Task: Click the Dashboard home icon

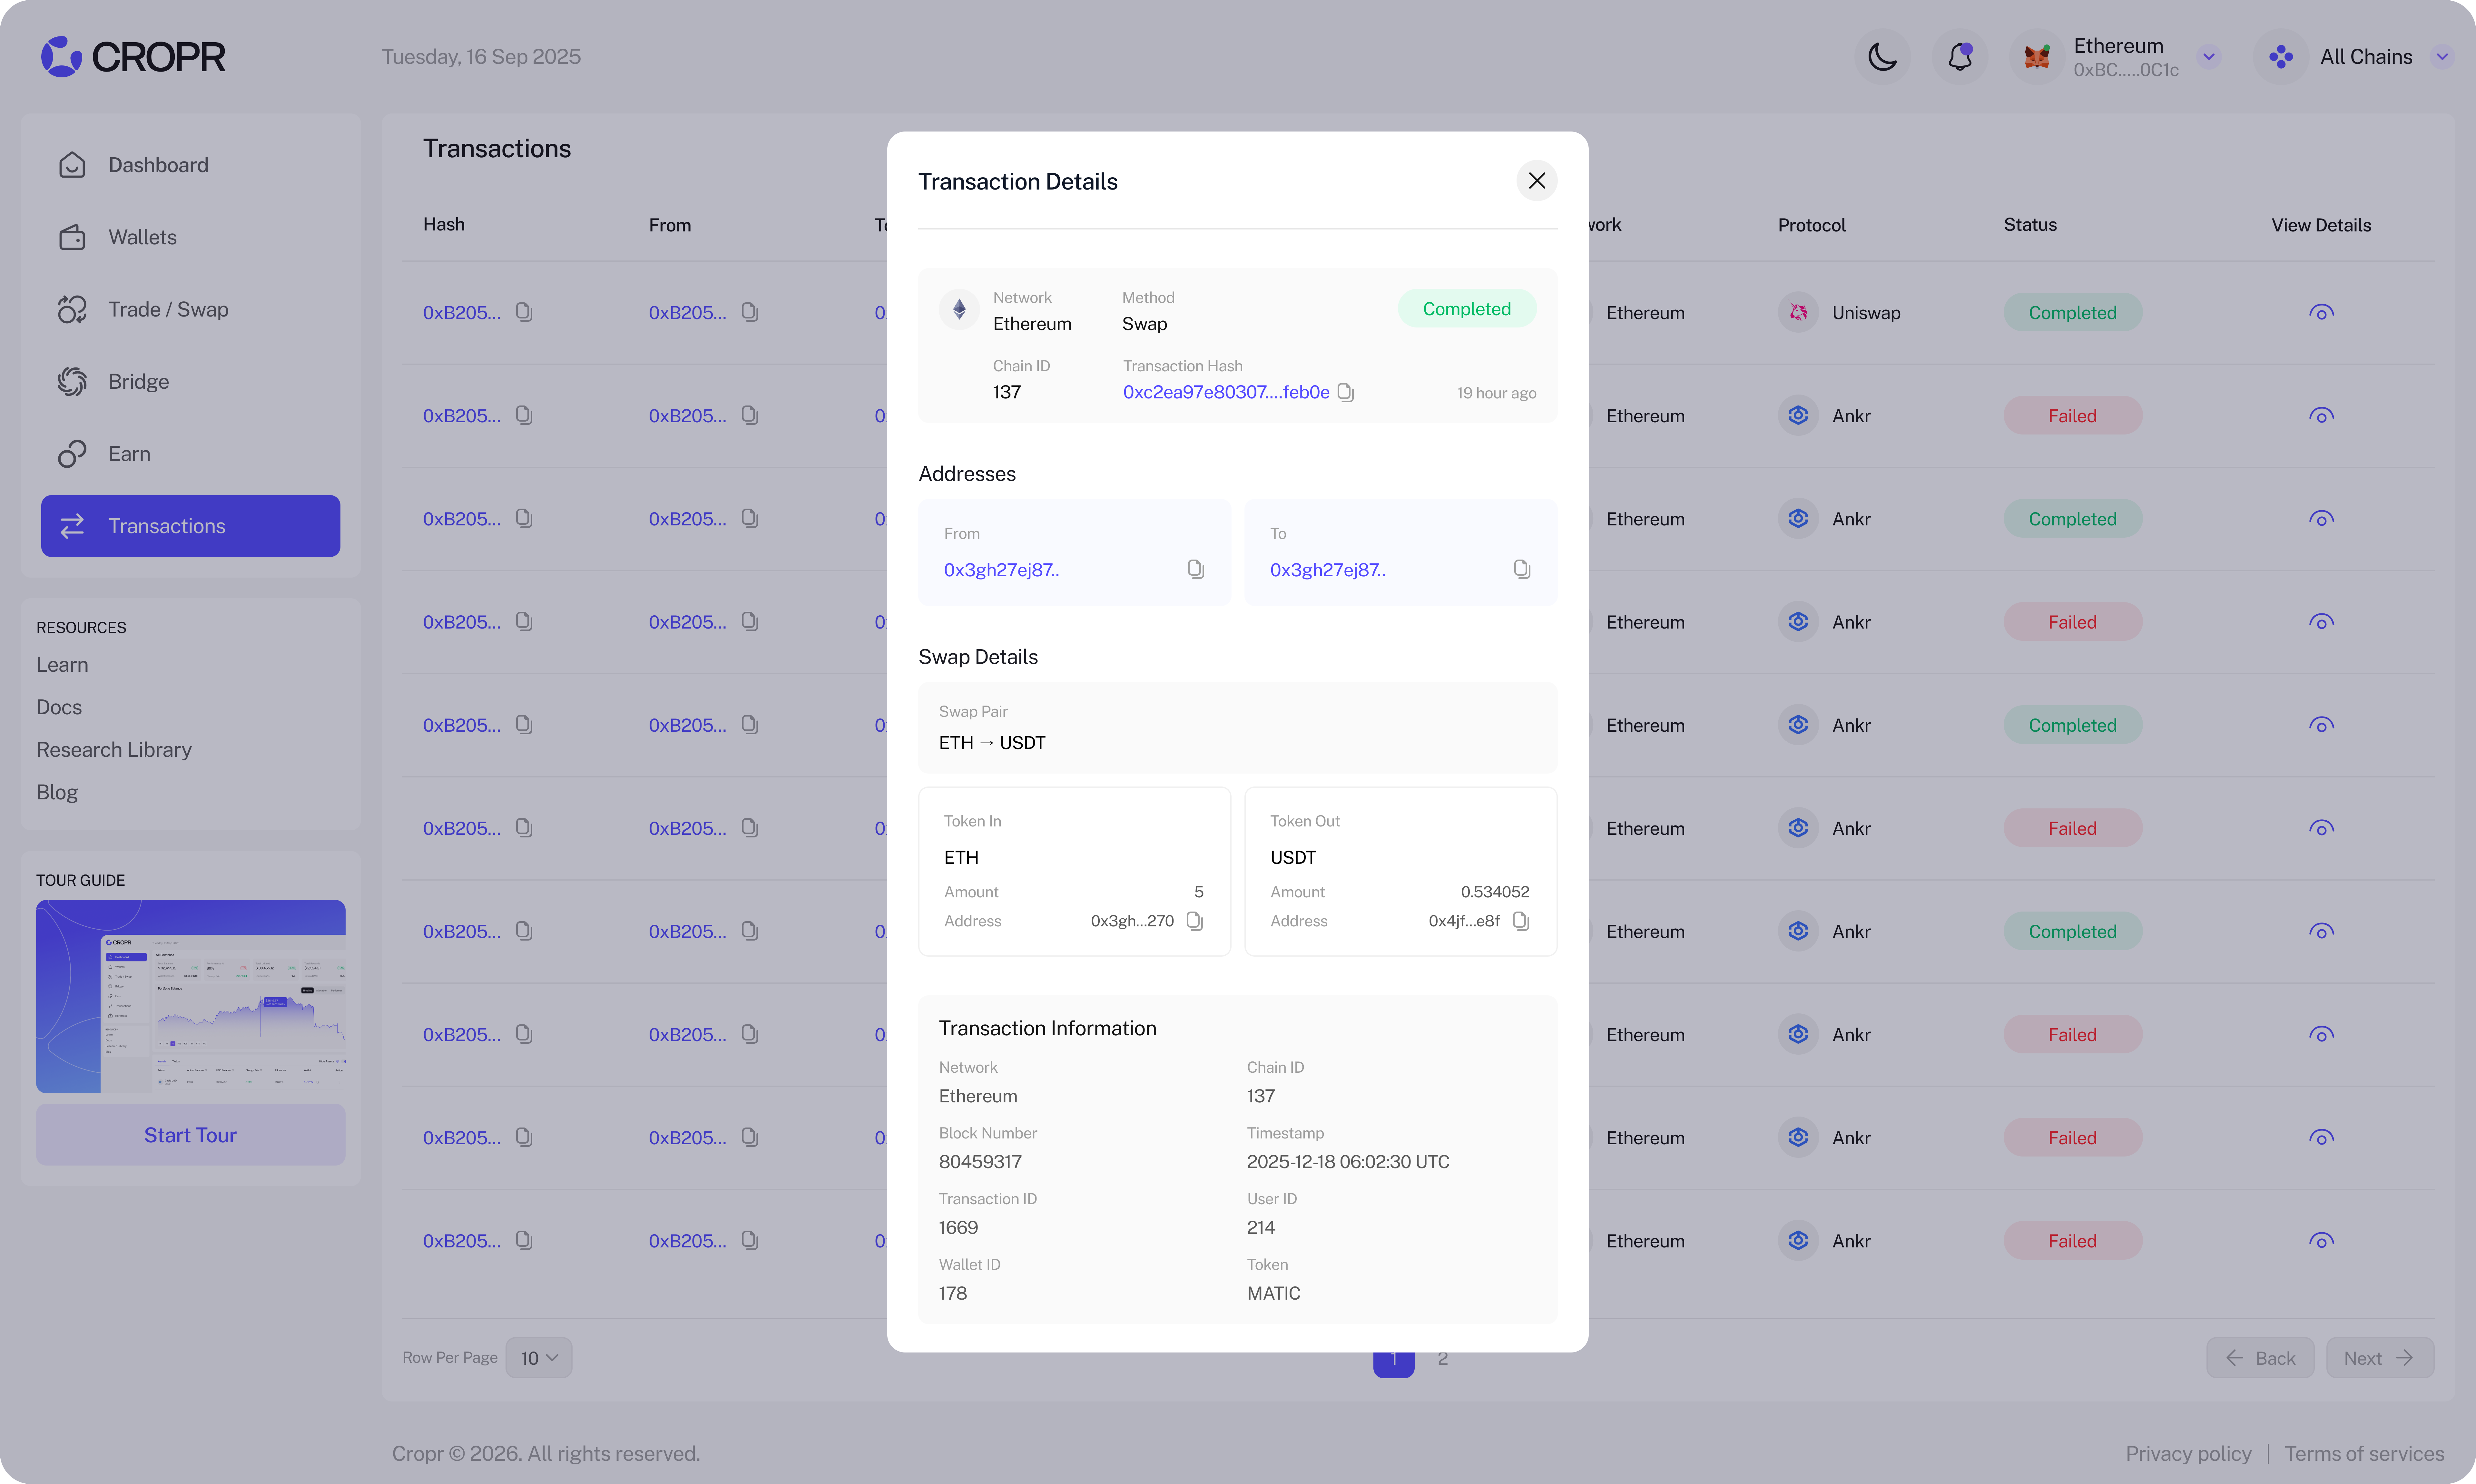Action: click(72, 165)
